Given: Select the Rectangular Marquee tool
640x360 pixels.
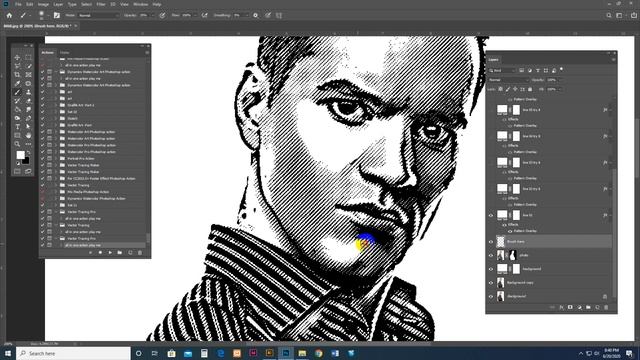Looking at the screenshot, I should click(x=28, y=58).
